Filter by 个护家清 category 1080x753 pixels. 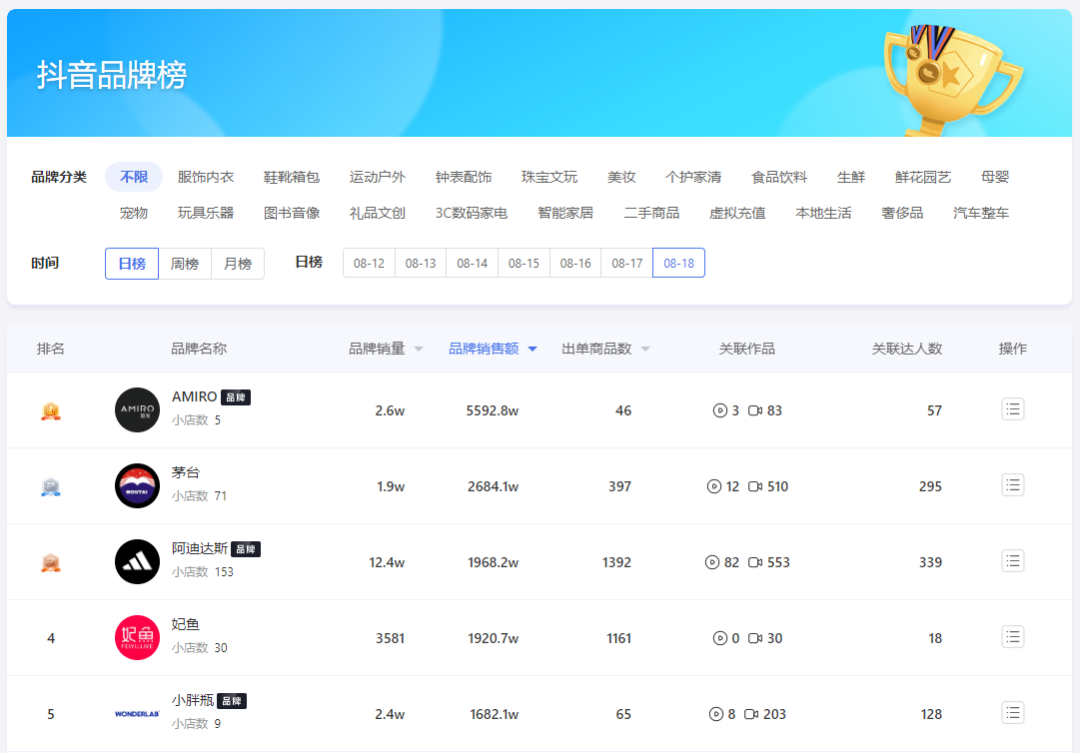(x=693, y=177)
